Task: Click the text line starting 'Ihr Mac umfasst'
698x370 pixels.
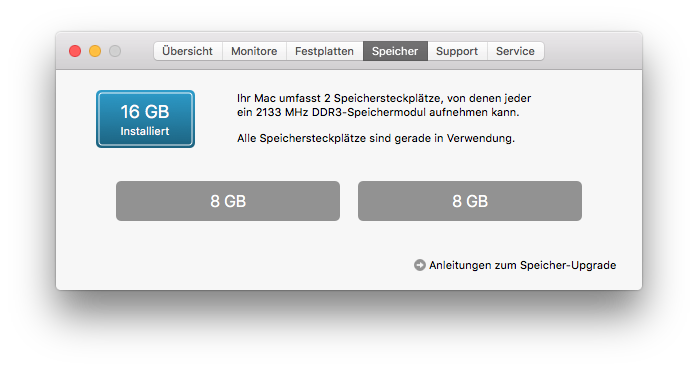Action: click(x=384, y=98)
